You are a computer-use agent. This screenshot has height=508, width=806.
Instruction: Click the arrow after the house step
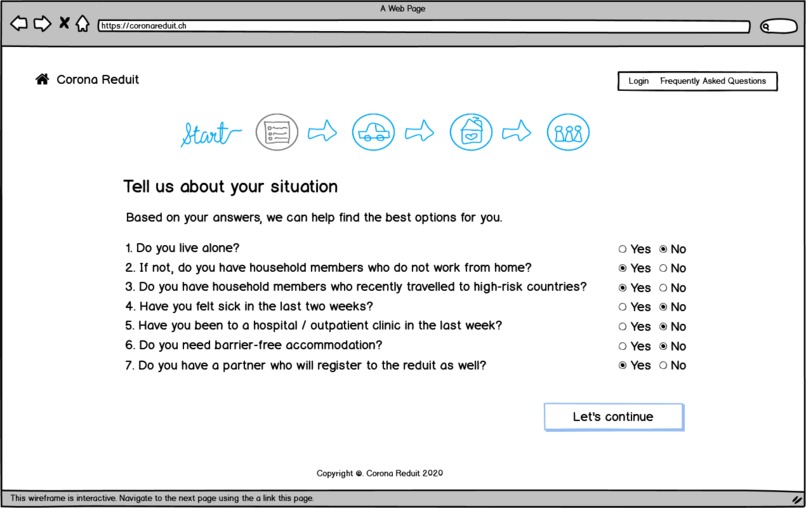point(517,131)
